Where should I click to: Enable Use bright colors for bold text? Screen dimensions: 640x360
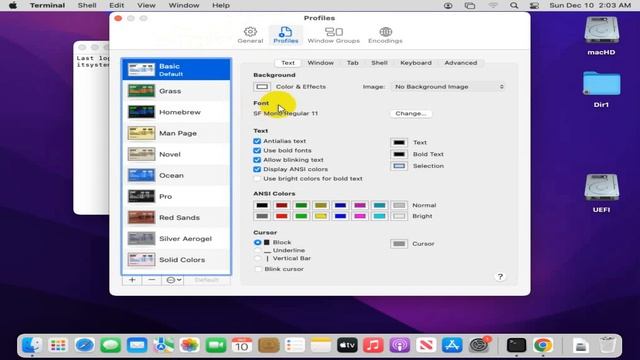[257, 179]
